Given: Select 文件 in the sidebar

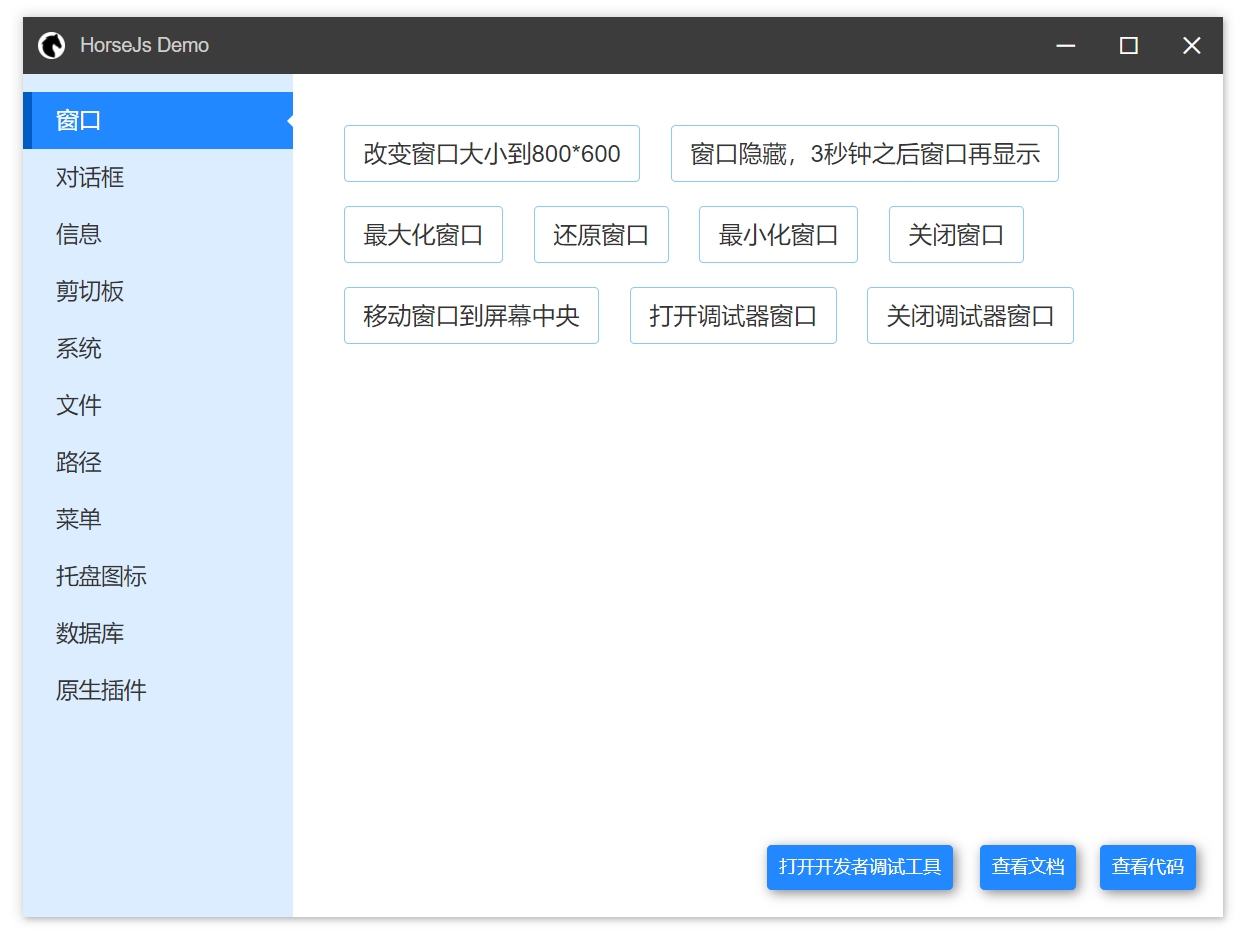Looking at the screenshot, I should click(158, 406).
